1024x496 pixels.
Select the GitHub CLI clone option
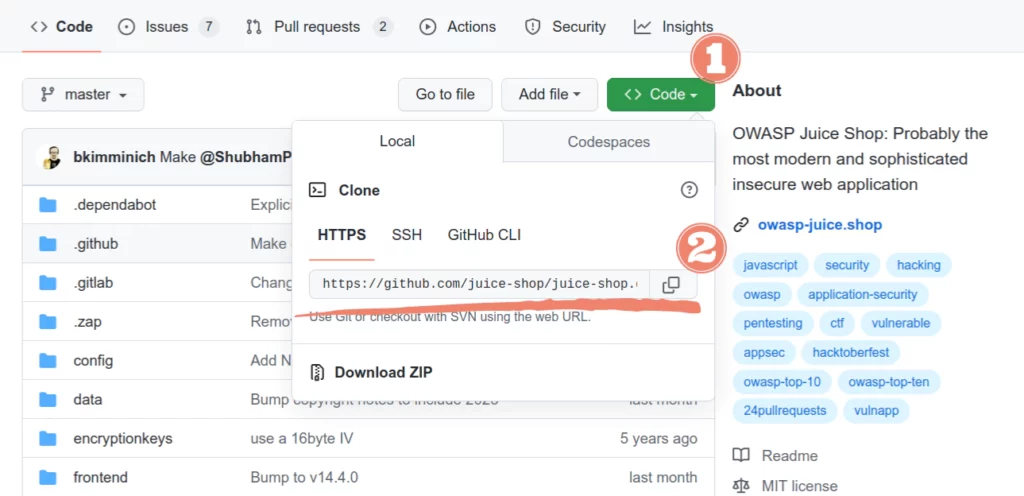pos(484,235)
